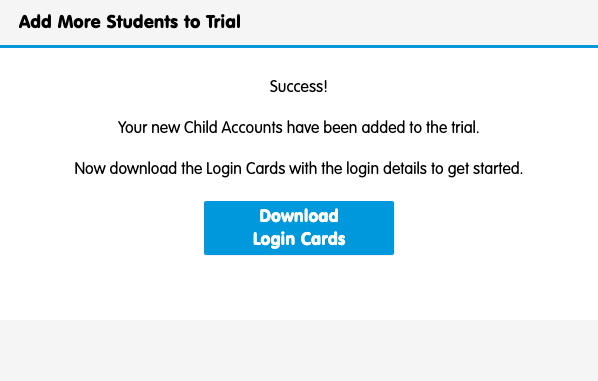Click the word 'Download' on the blue button
598x381 pixels.
(299, 216)
